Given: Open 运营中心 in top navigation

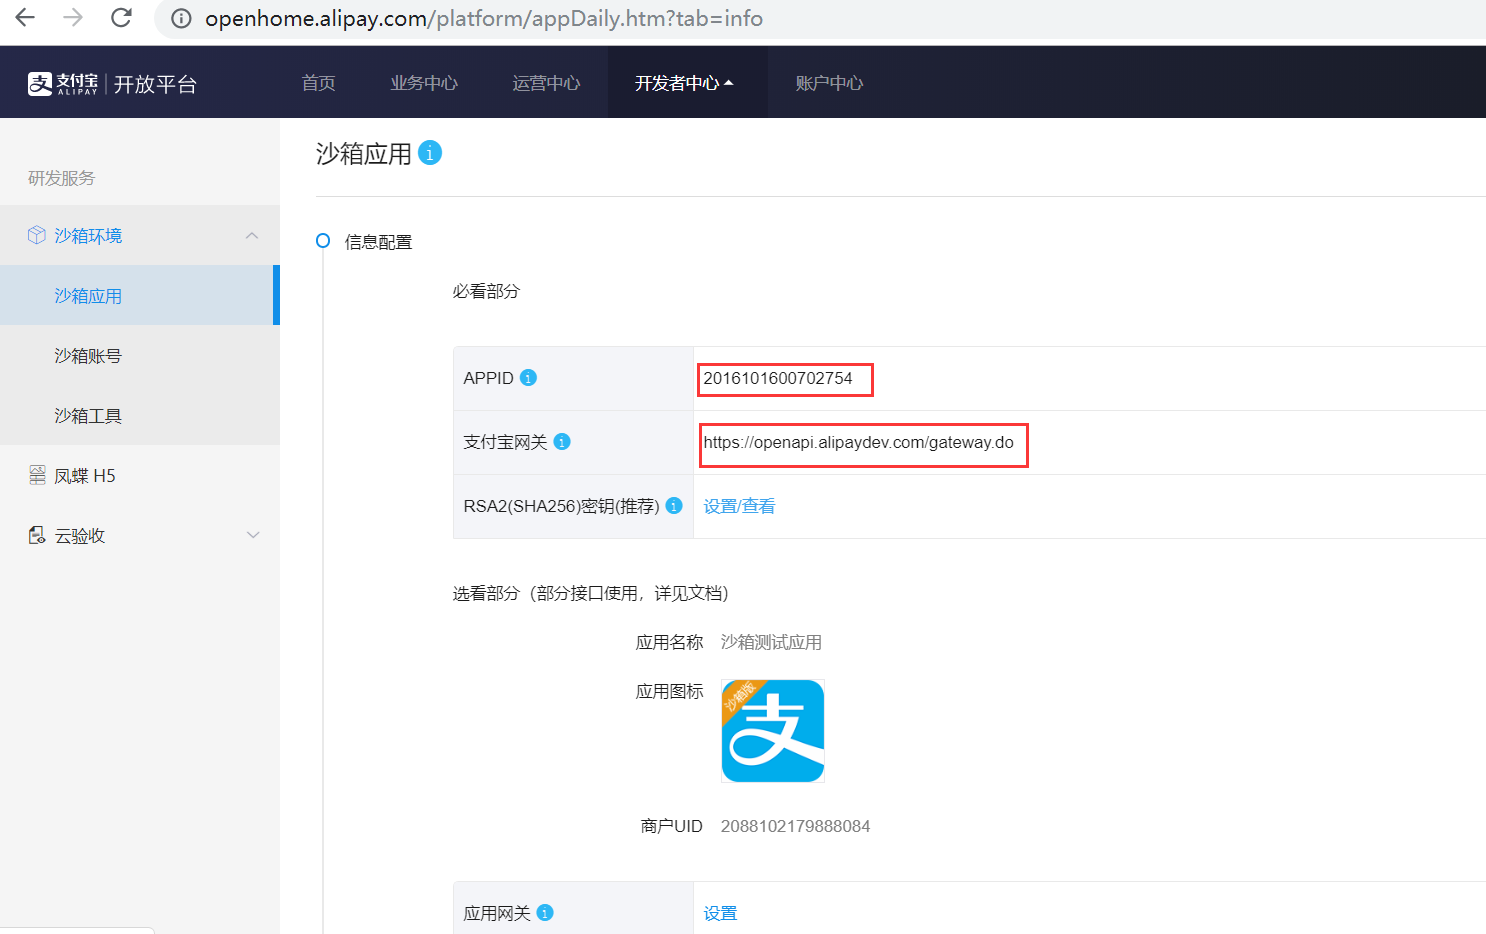Looking at the screenshot, I should 546,83.
